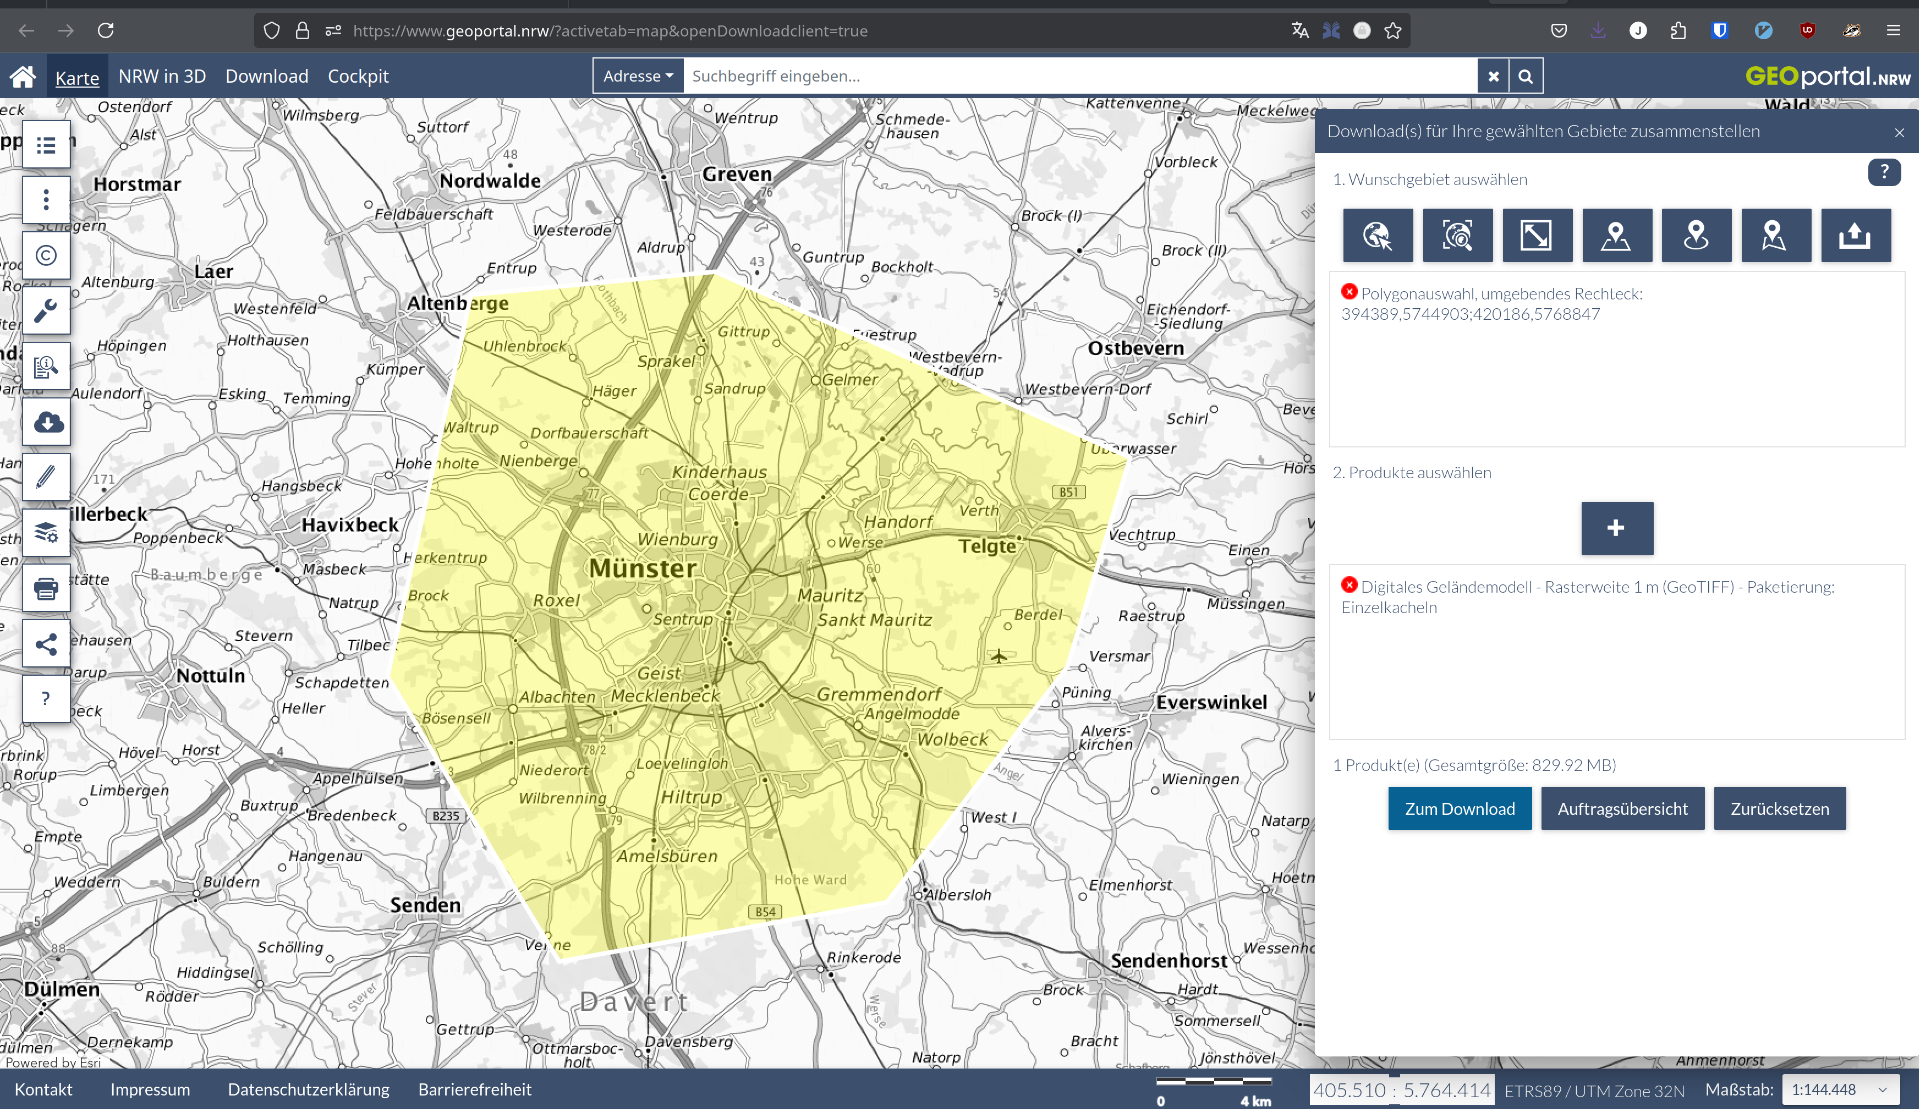Open the three-dot more options menu
Image resolution: width=1919 pixels, height=1109 pixels.
(x=46, y=200)
